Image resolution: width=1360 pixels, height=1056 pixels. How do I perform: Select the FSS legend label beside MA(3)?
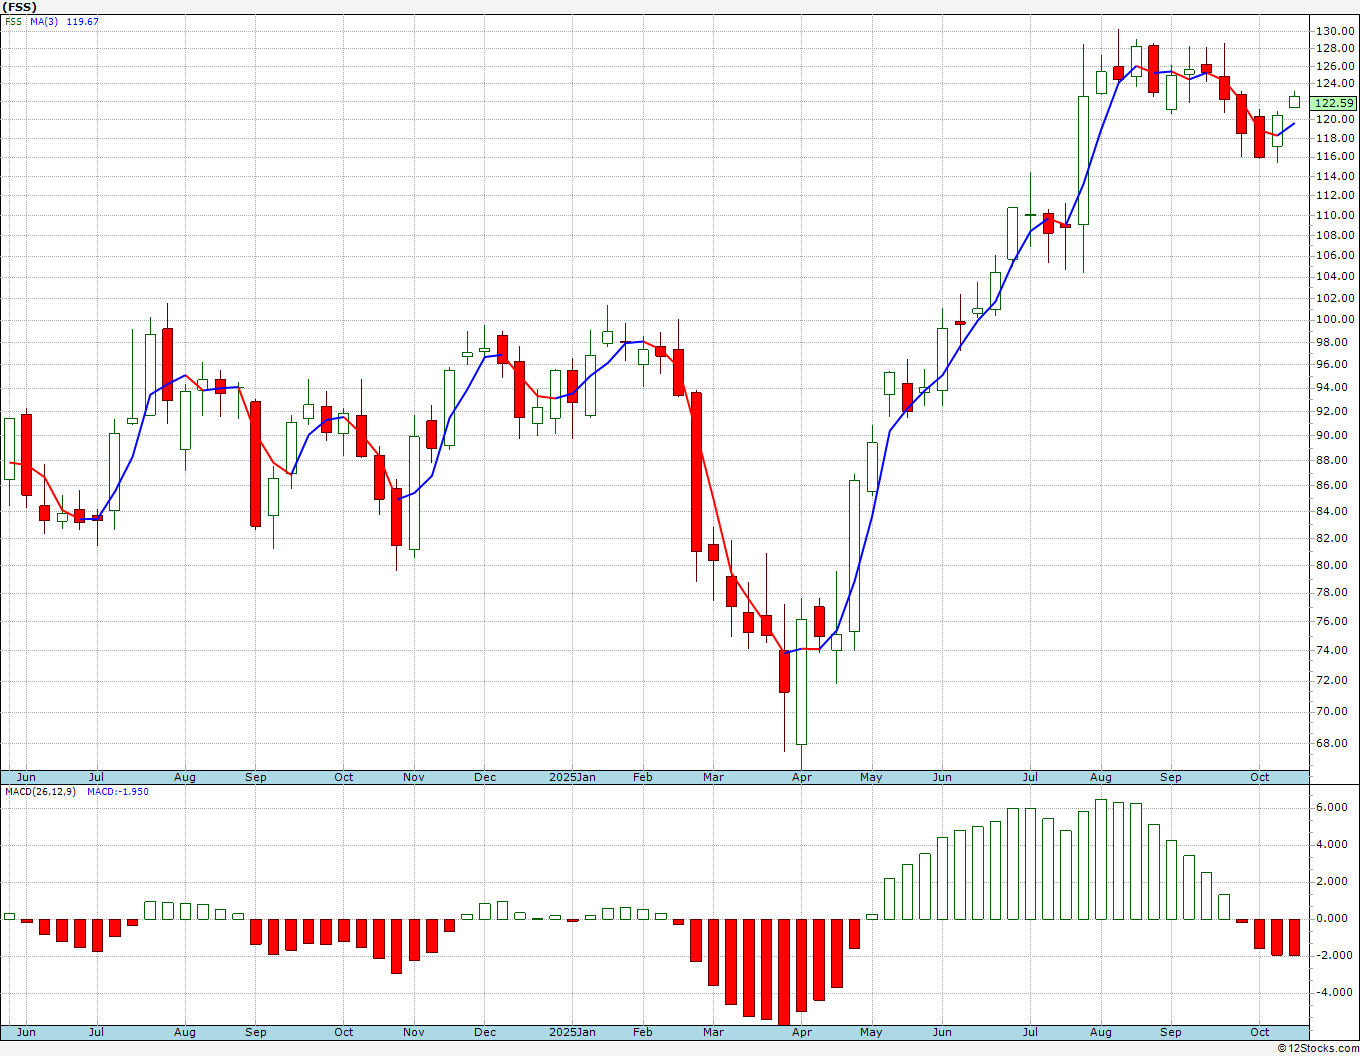point(14,21)
